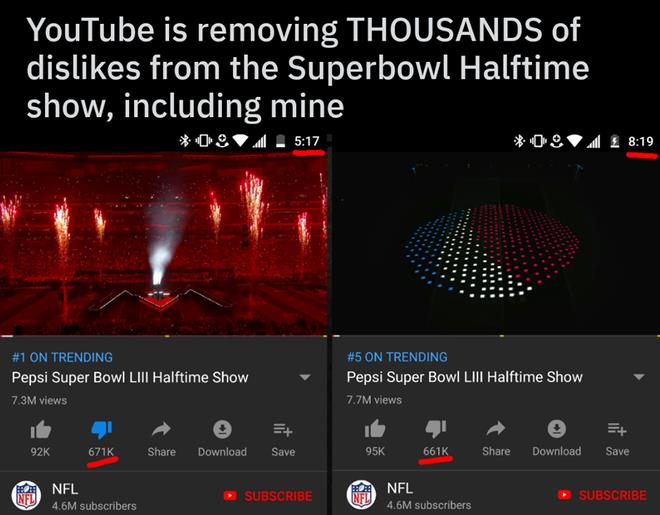Tap Share icon in the right screenshot

click(496, 429)
